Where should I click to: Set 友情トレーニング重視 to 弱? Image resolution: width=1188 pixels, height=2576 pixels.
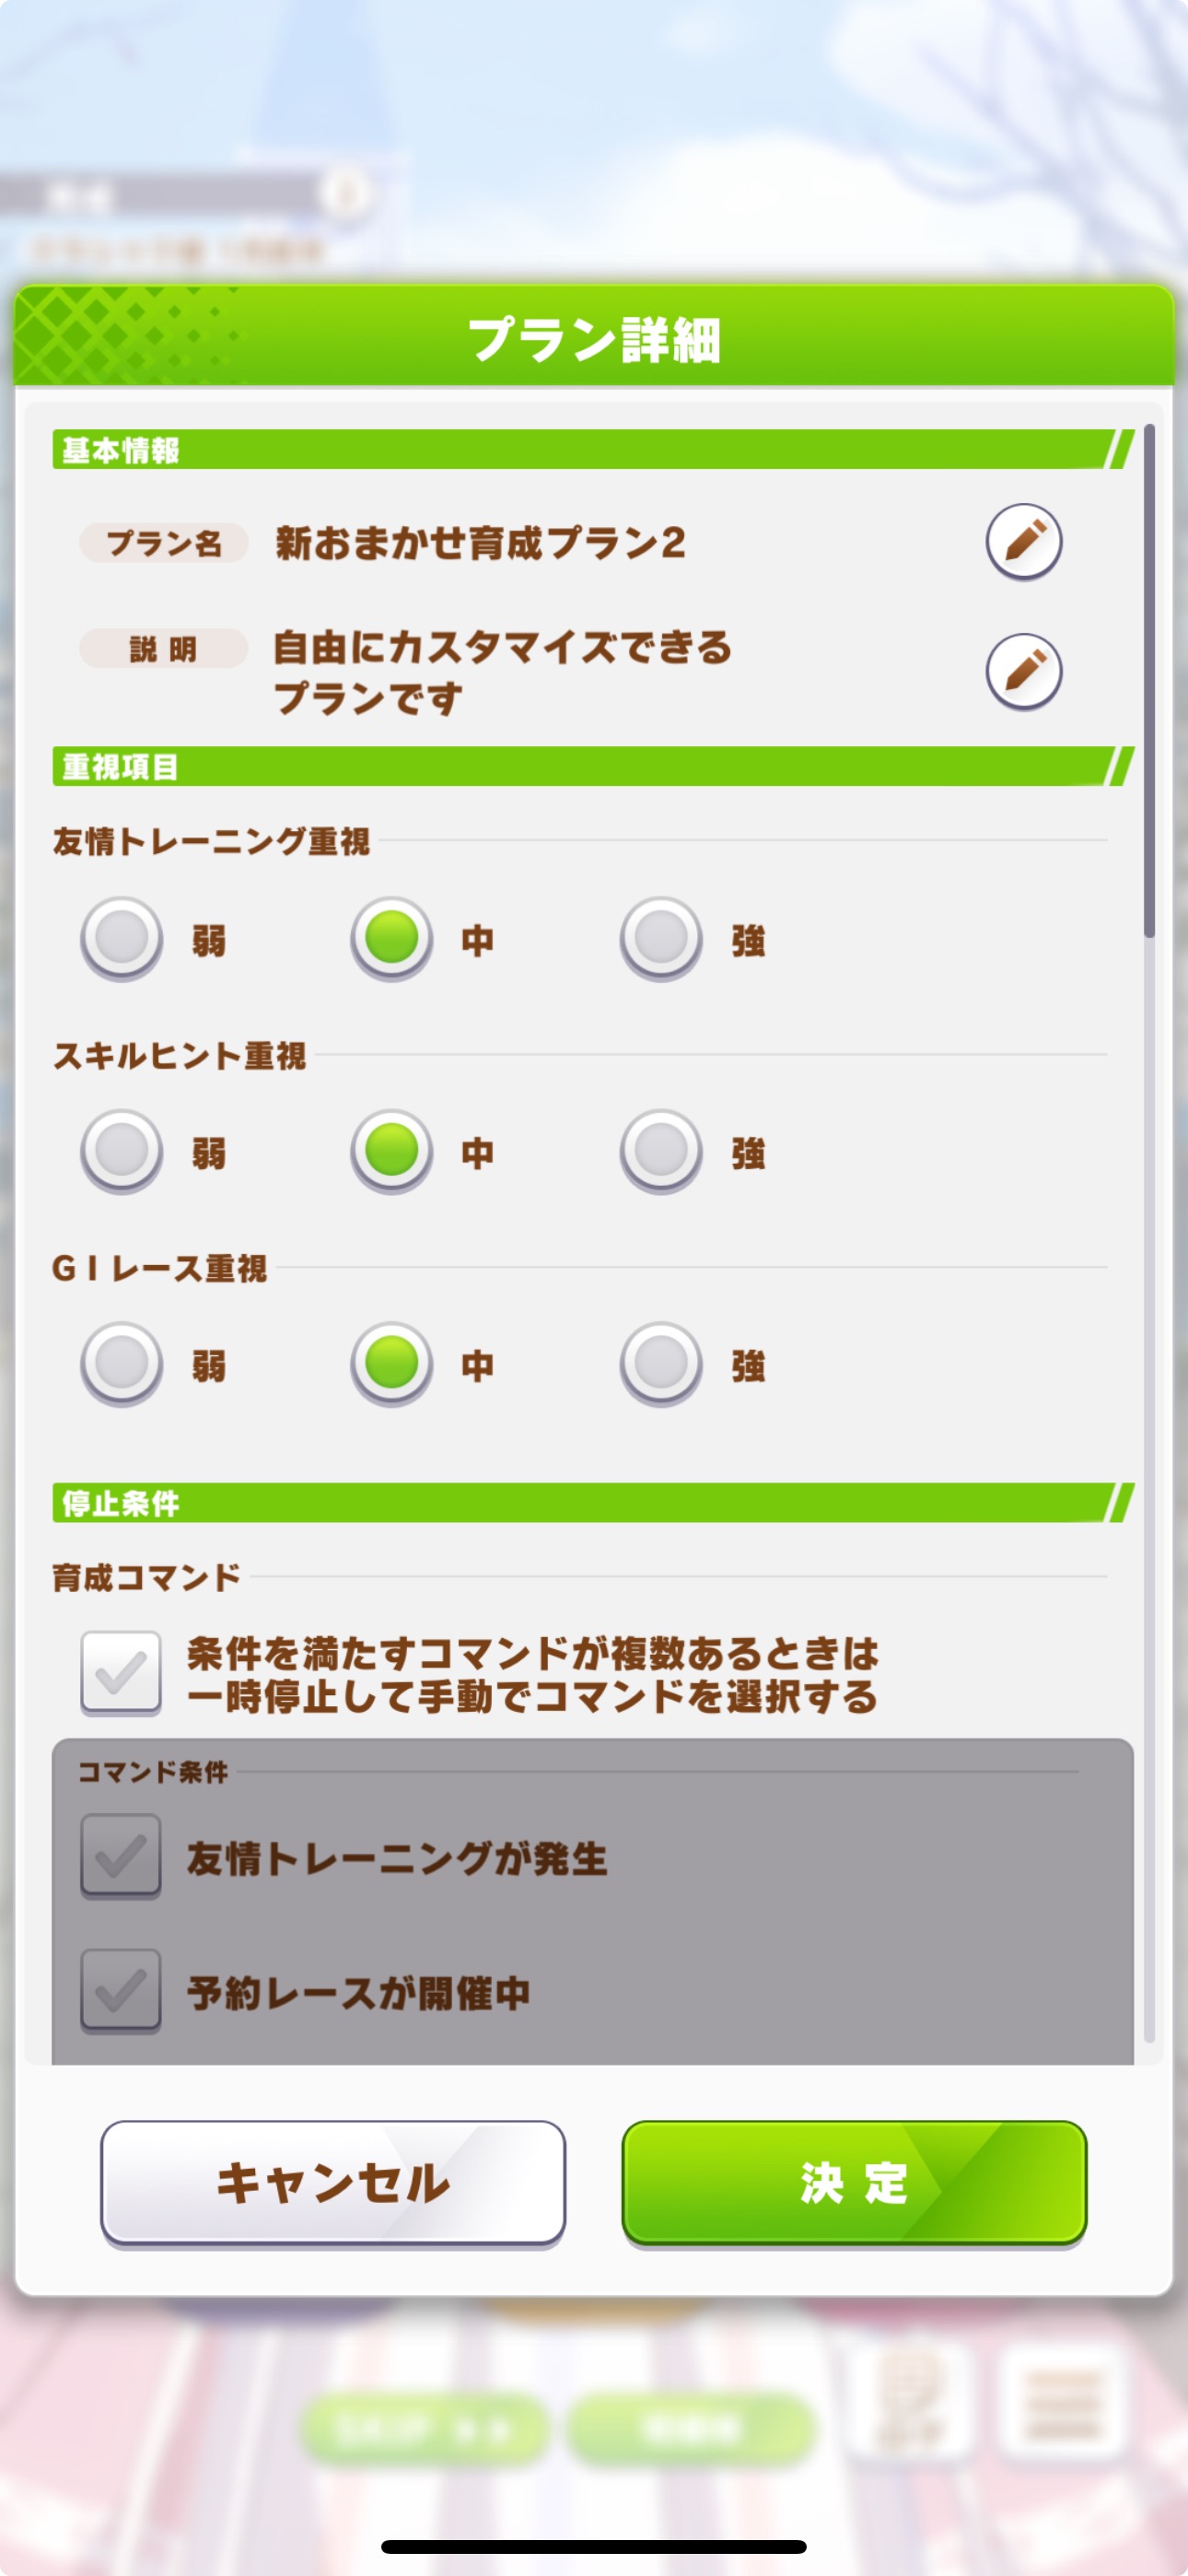[121, 938]
